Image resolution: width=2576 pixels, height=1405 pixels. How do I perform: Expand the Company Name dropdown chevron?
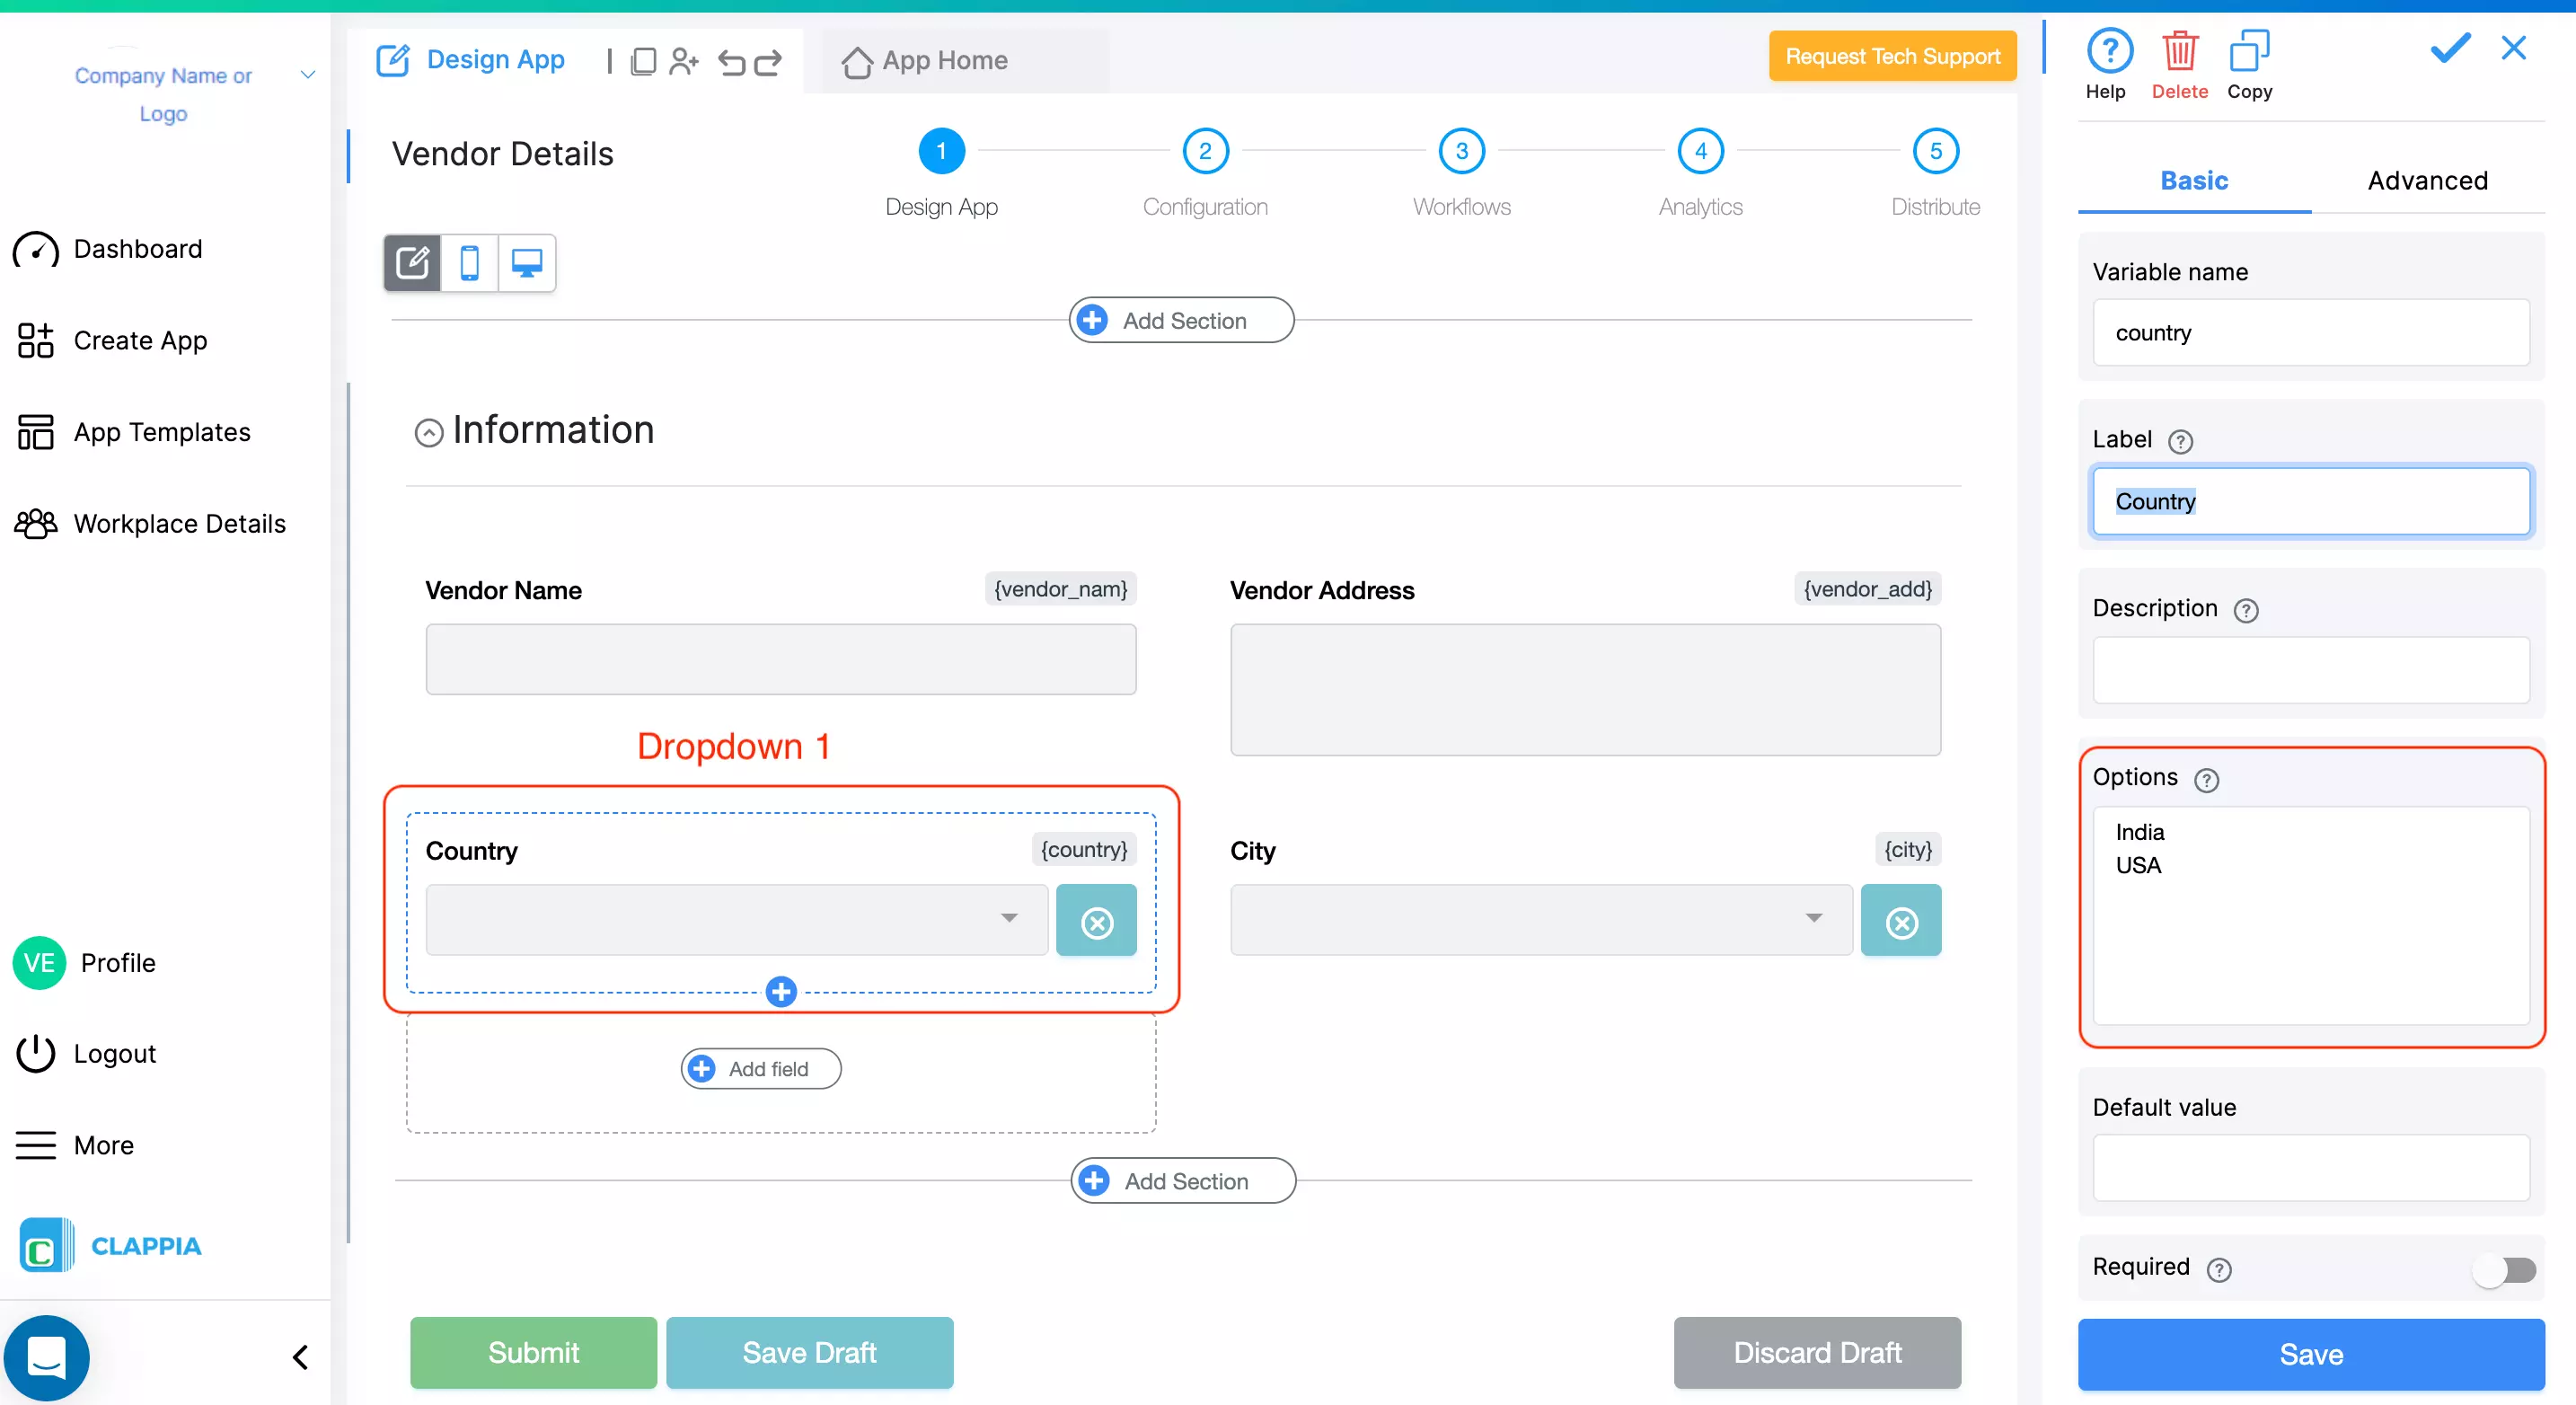click(308, 75)
